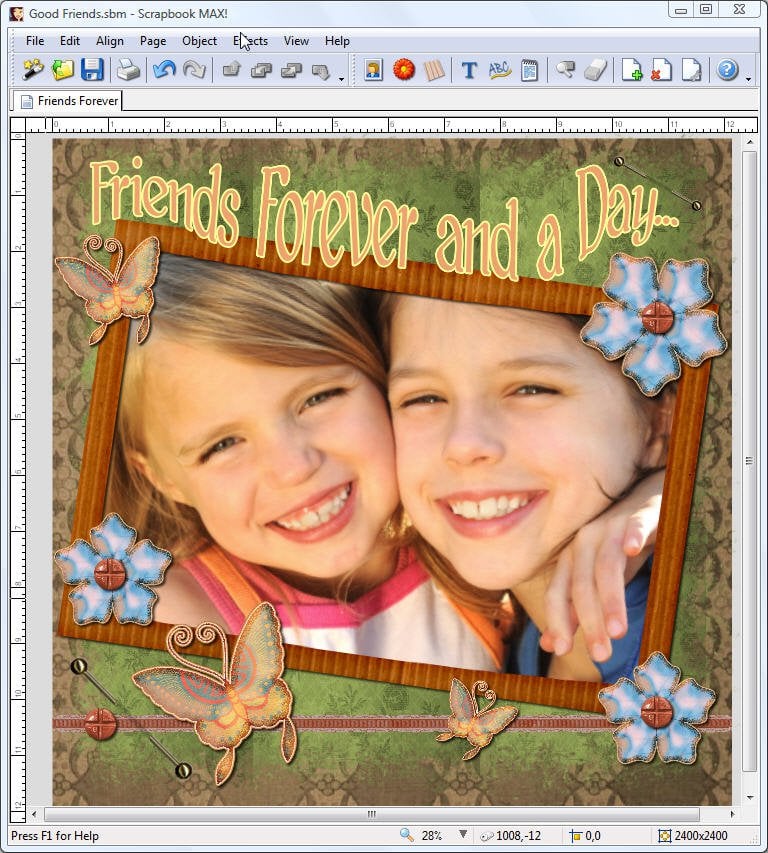Click the vertical scrollbar up arrow
The height and width of the screenshot is (853, 768).
click(750, 142)
